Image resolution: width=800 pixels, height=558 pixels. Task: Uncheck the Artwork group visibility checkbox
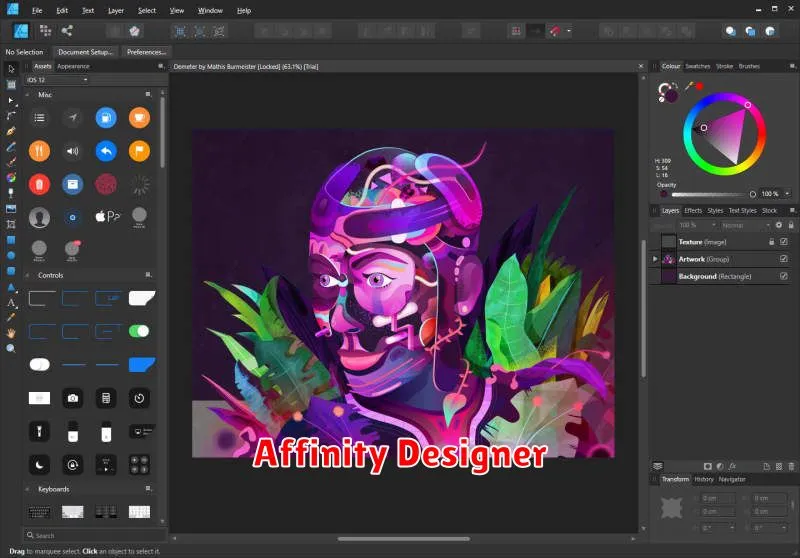coord(784,259)
